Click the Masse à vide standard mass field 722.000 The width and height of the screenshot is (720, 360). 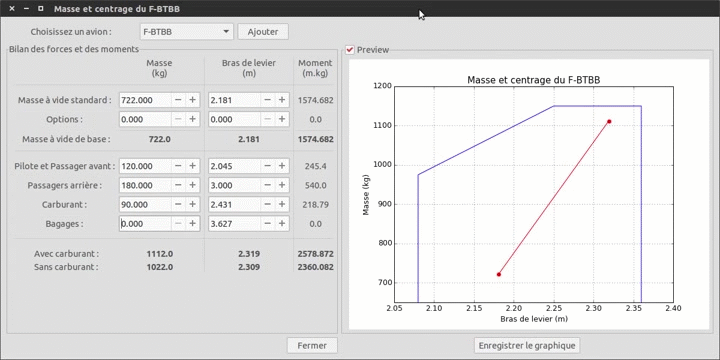146,100
